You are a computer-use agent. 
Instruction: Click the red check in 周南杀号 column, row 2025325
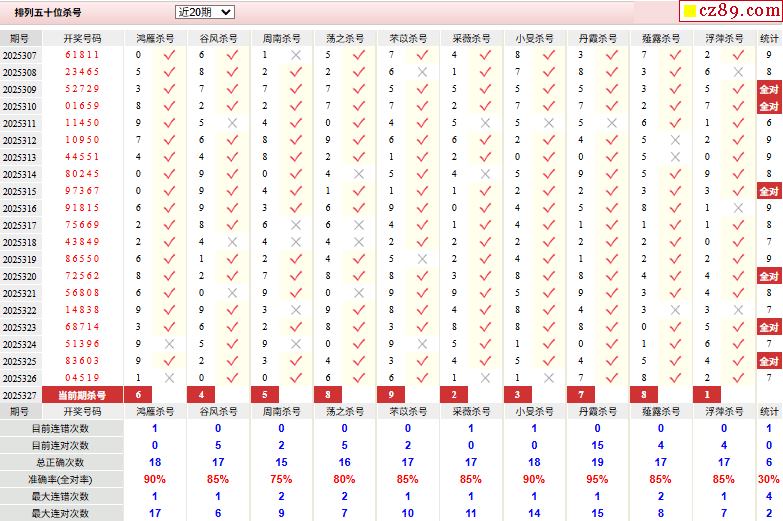(x=296, y=361)
